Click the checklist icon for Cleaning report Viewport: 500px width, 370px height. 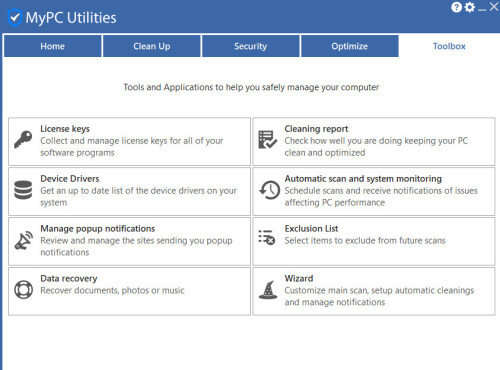point(267,140)
